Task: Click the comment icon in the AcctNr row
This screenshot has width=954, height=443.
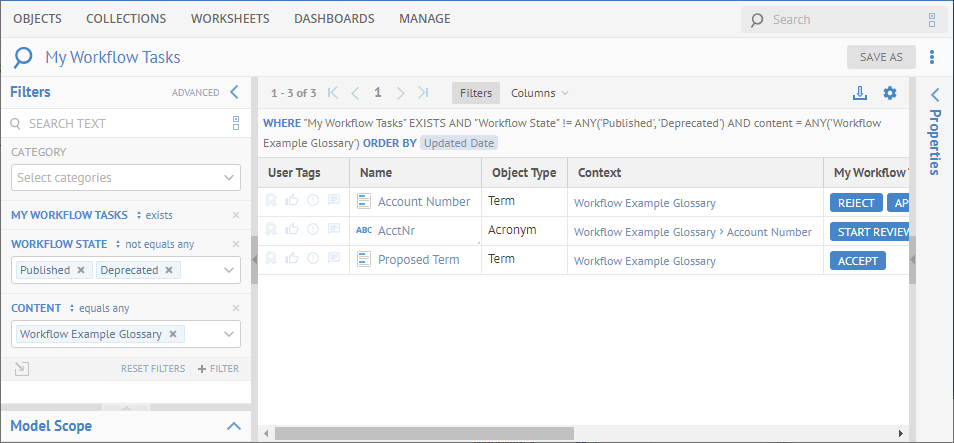Action: [x=334, y=230]
